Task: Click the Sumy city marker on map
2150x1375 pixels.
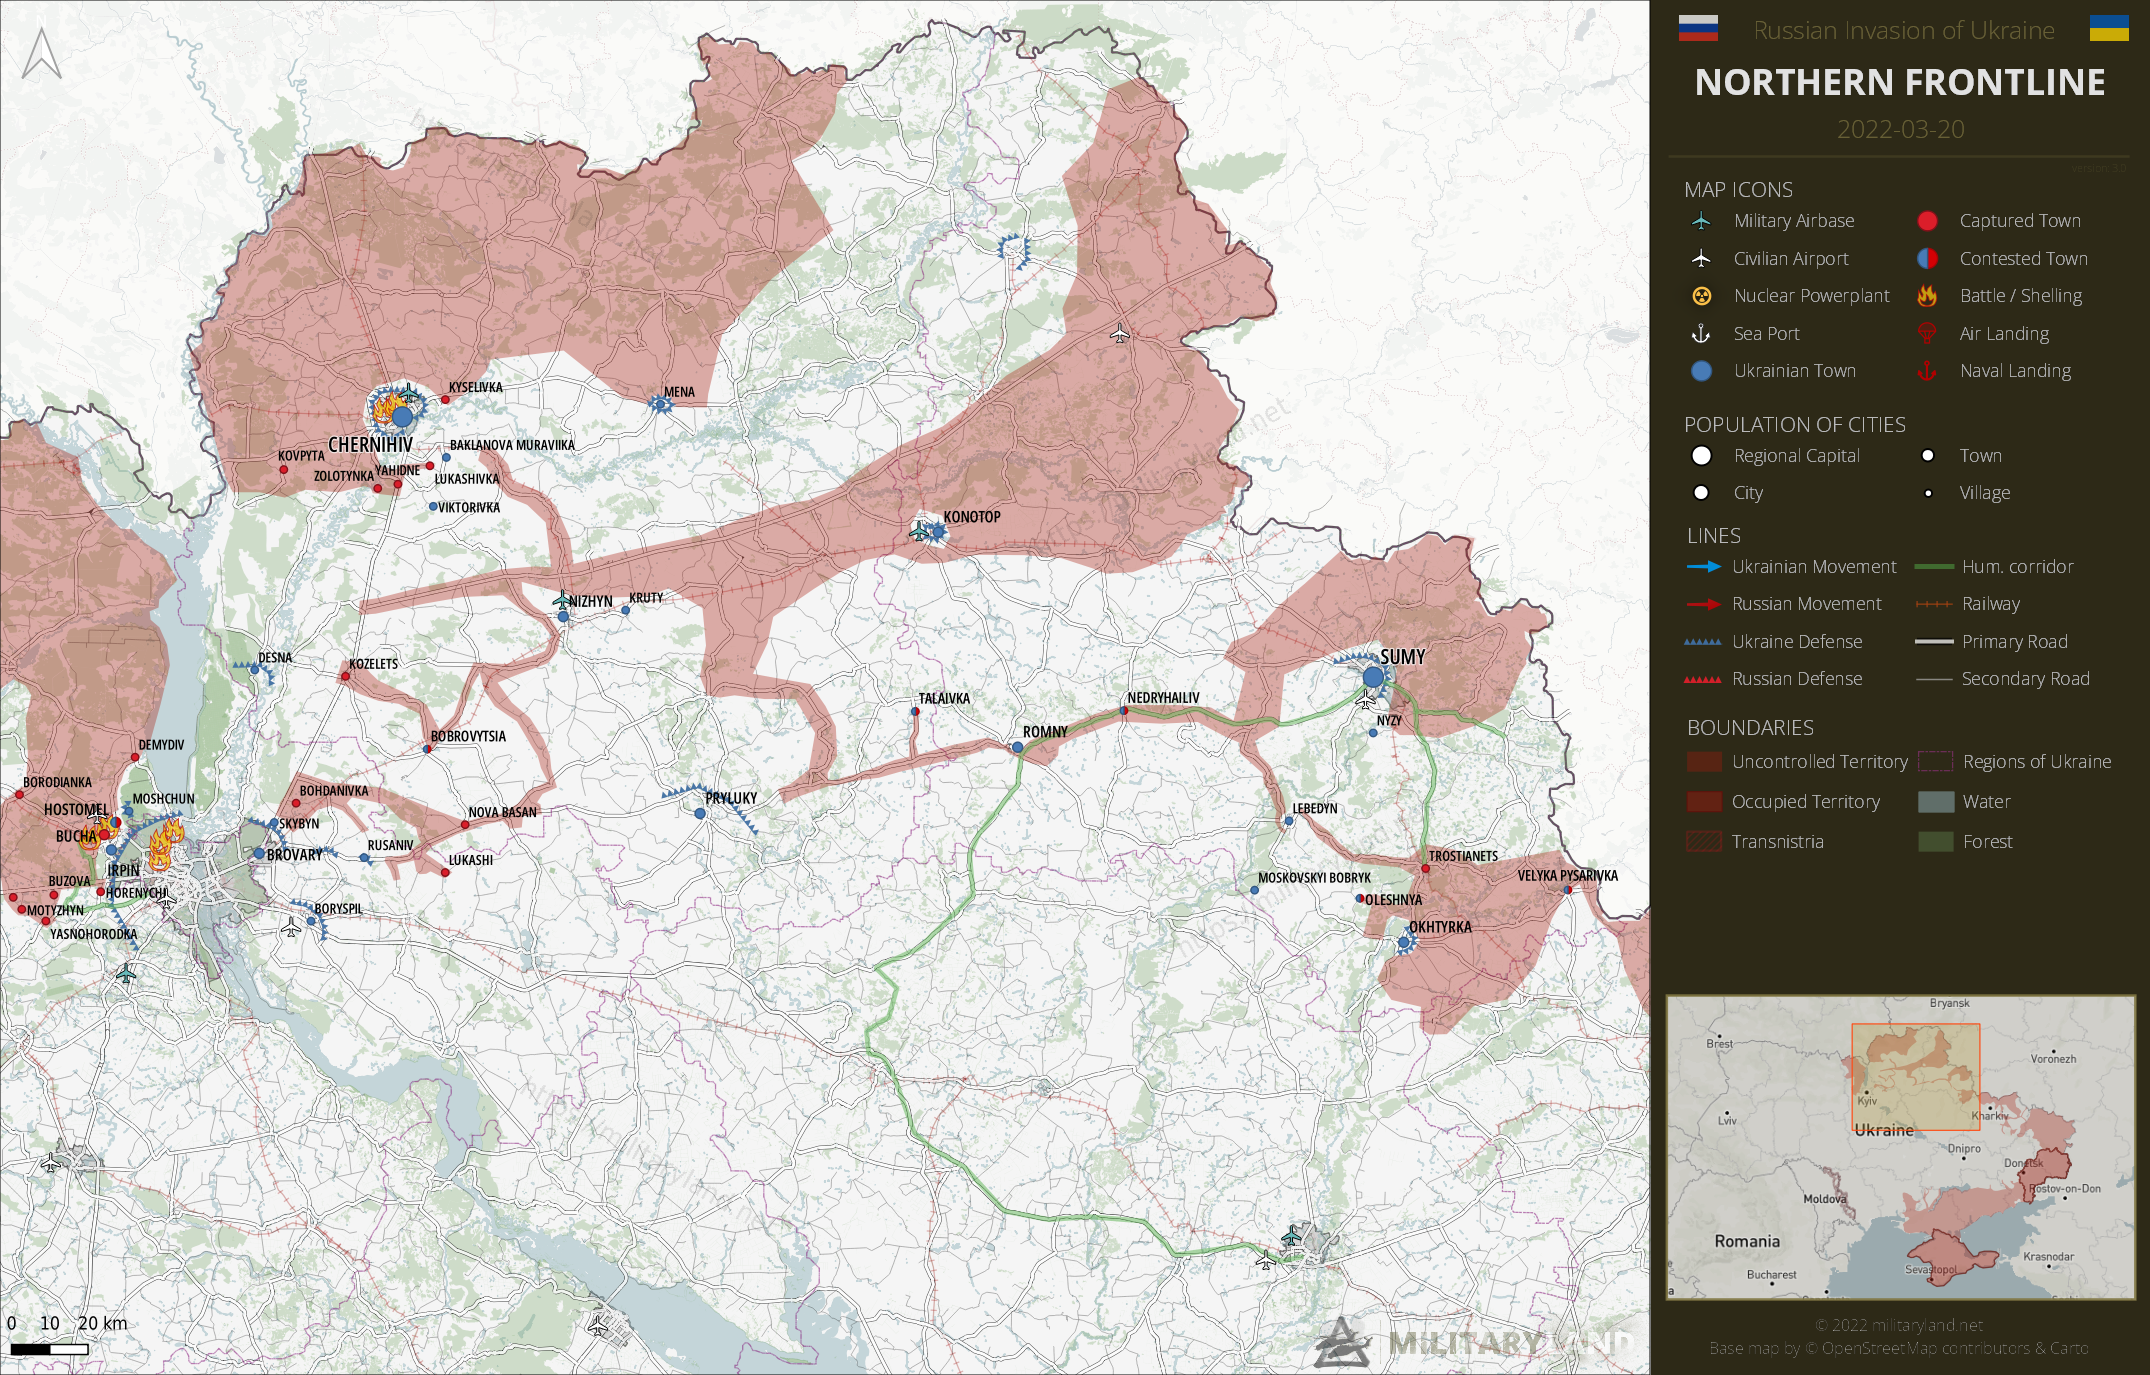Action: [1373, 677]
